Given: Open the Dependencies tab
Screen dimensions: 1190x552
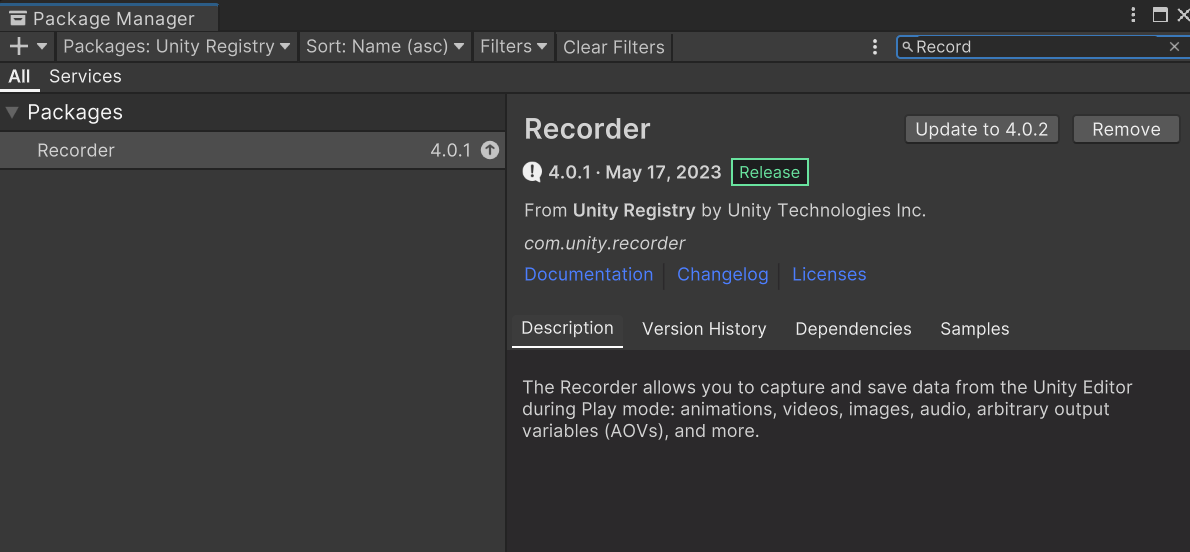Looking at the screenshot, I should 853,329.
